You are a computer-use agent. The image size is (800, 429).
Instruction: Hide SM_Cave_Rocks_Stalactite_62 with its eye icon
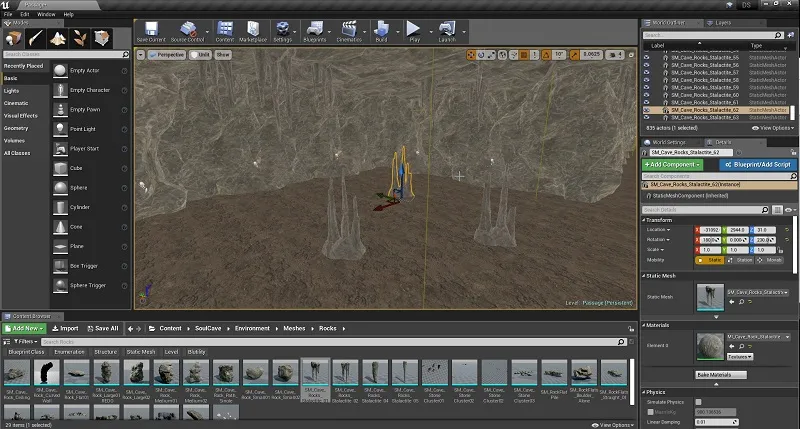(646, 110)
